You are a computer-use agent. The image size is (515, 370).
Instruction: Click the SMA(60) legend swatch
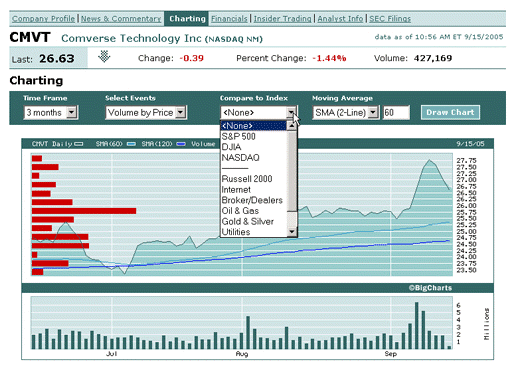(x=131, y=144)
